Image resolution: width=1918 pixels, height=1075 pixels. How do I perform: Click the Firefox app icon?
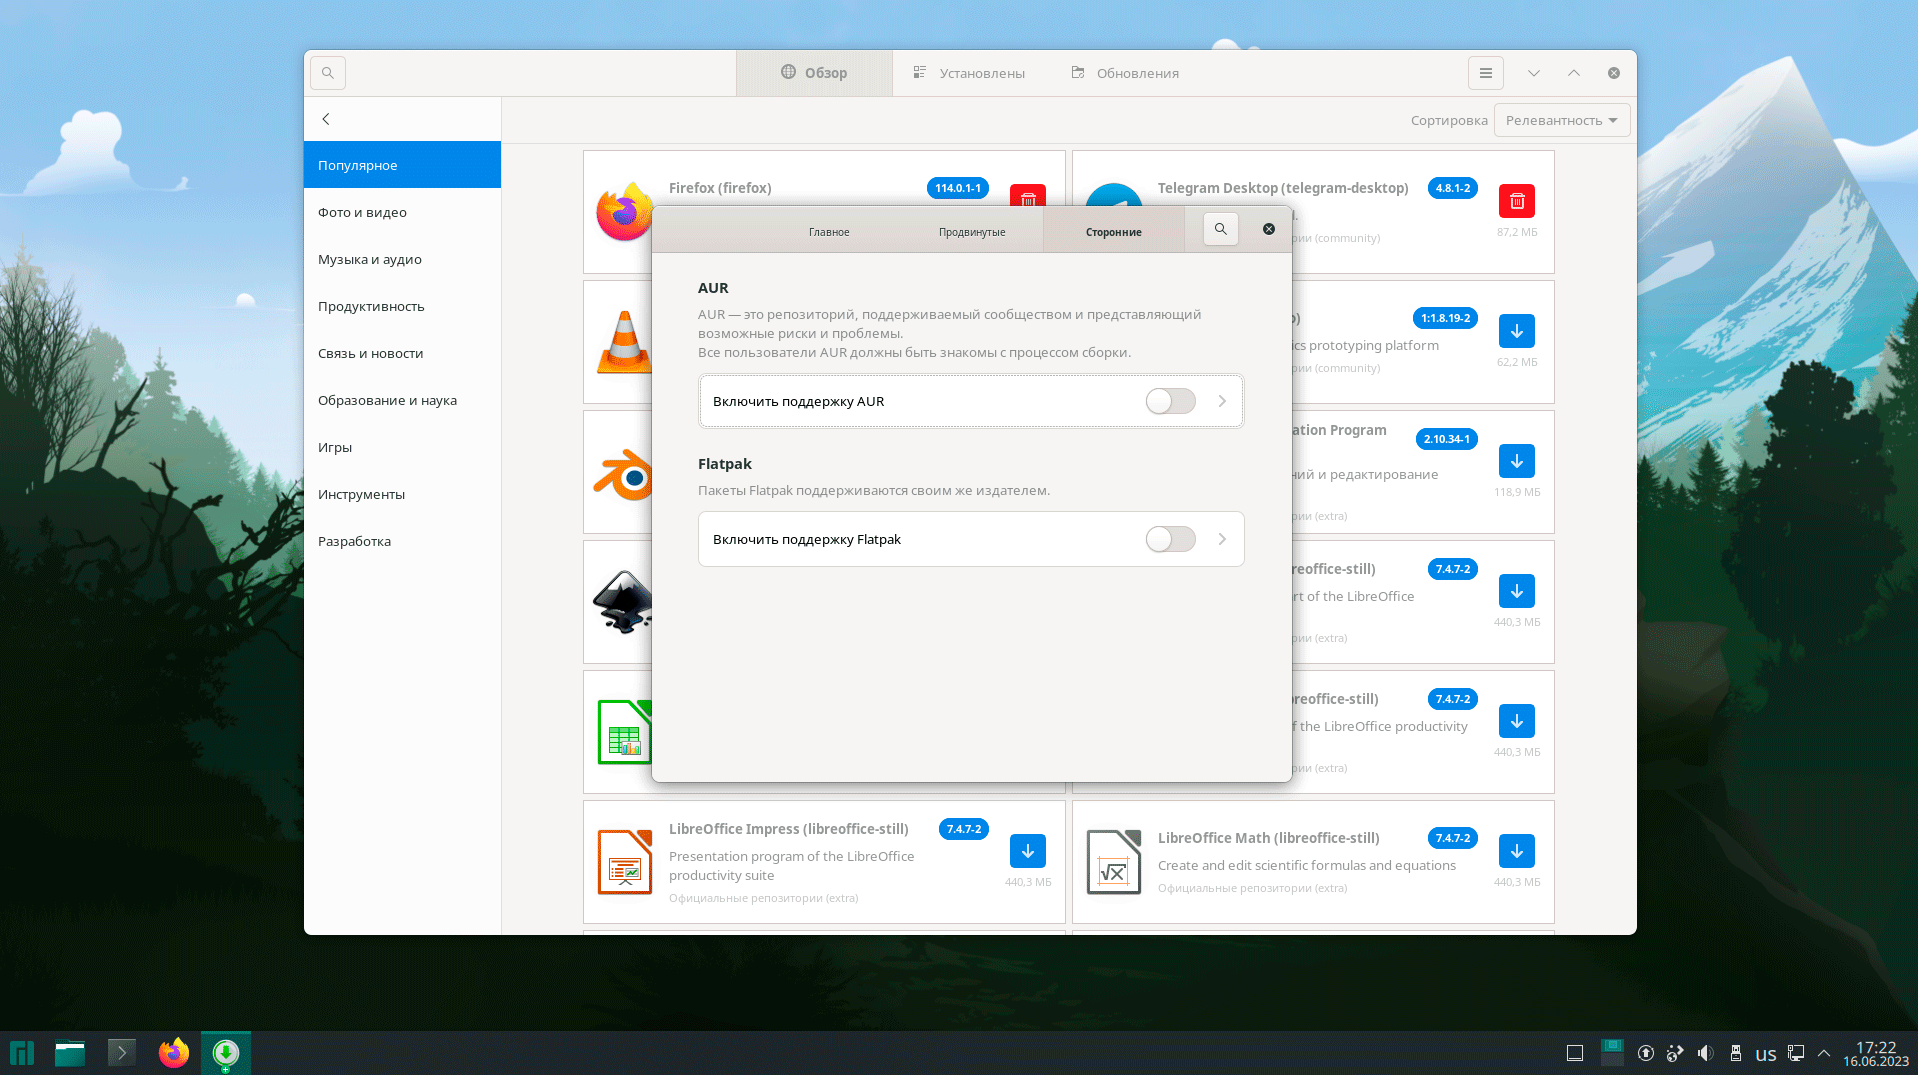point(624,211)
